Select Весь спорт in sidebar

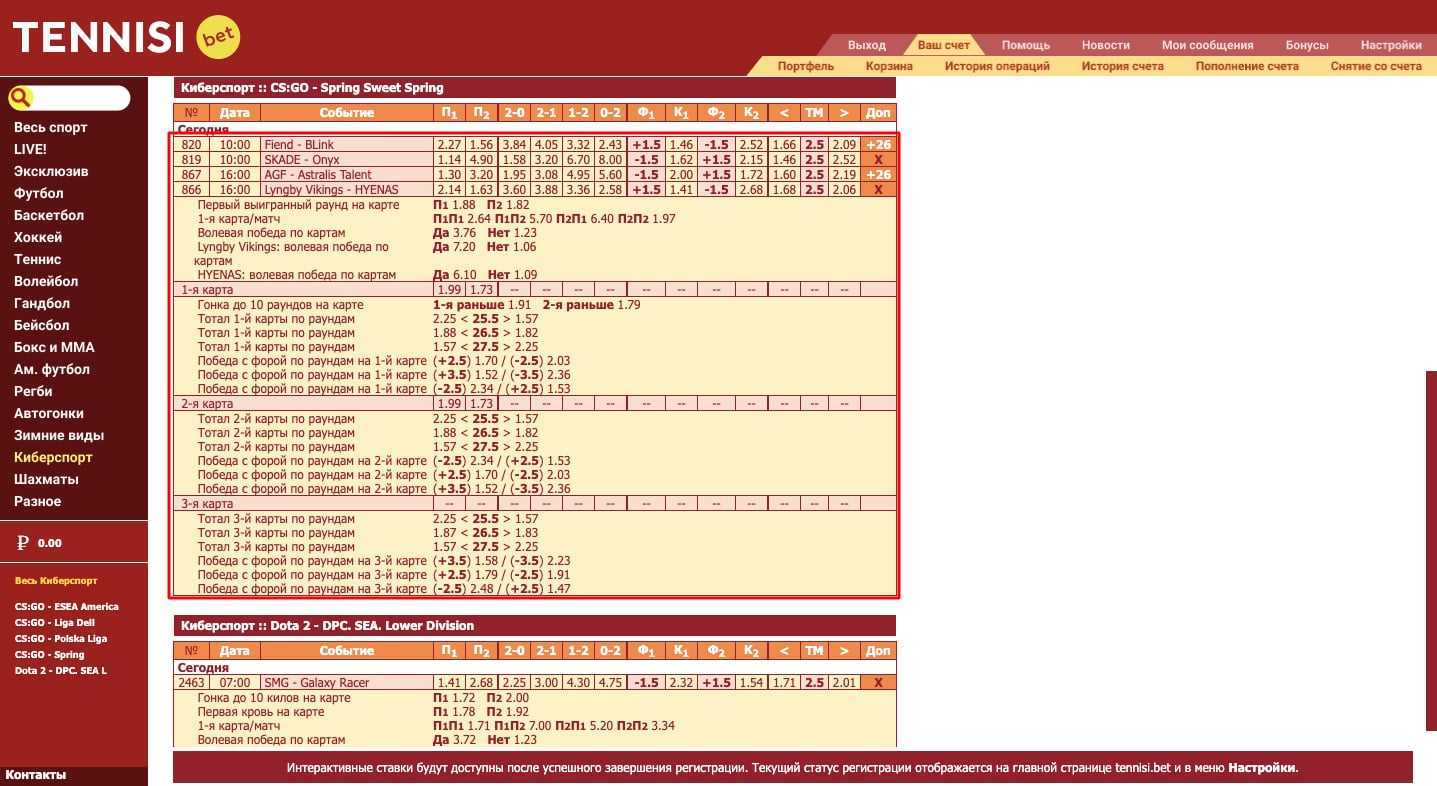pyautogui.click(x=51, y=127)
